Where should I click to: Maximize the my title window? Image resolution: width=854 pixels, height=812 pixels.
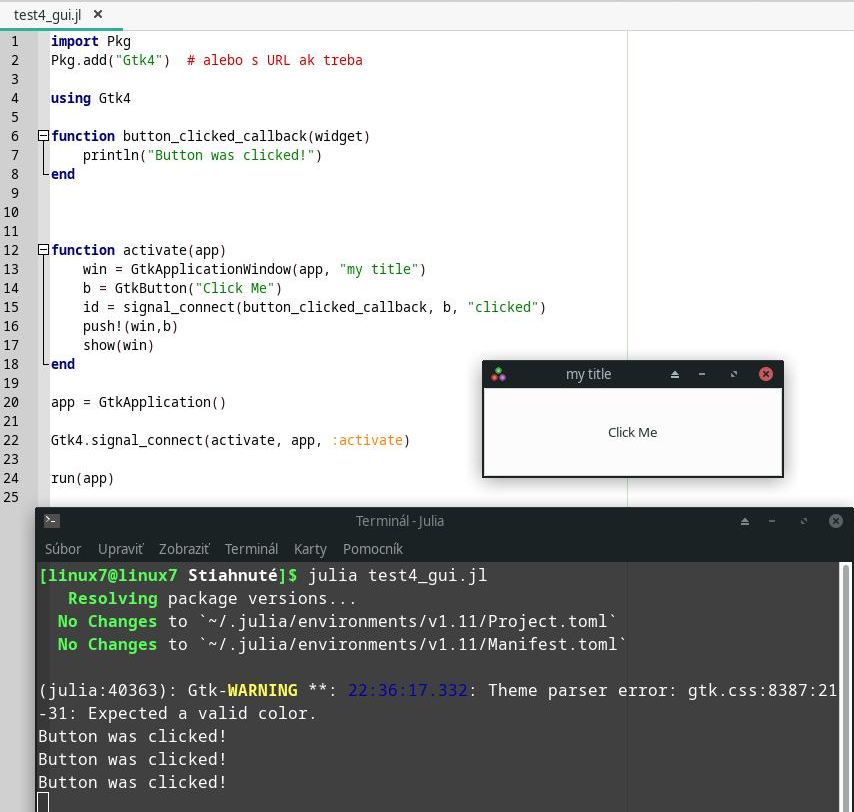(x=734, y=374)
